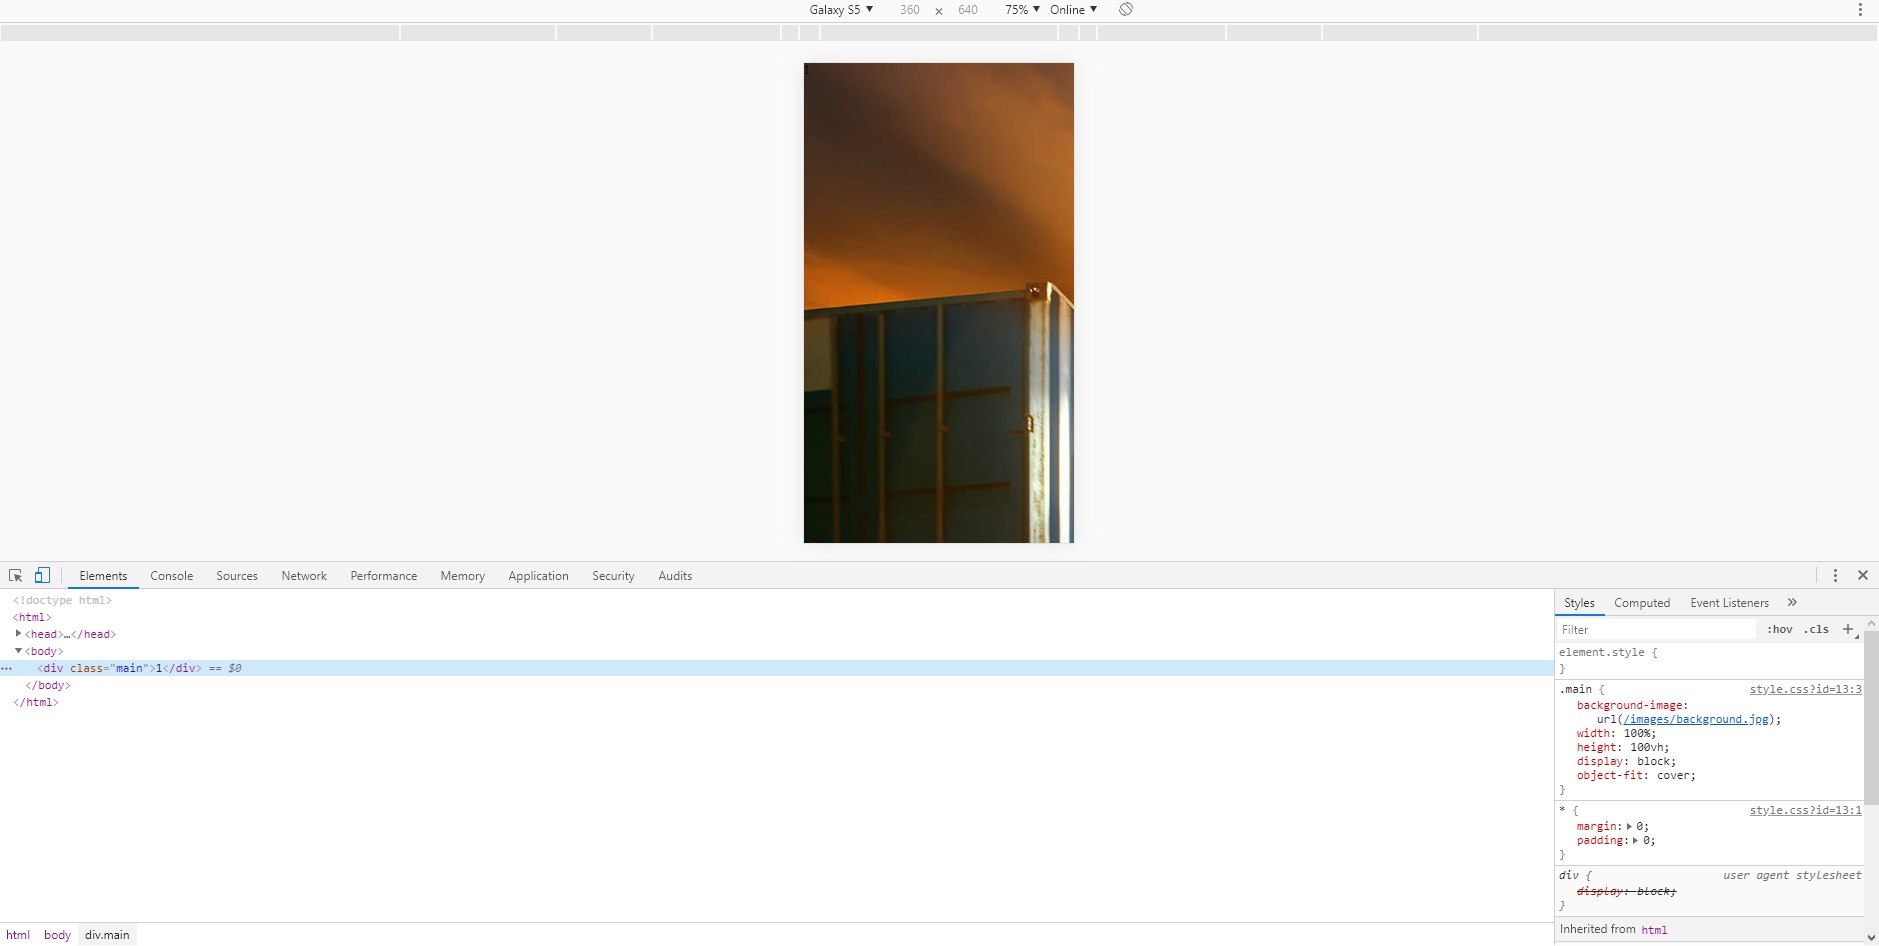Open style.css?id=13:1 source link
1879x946 pixels.
pyautogui.click(x=1805, y=810)
